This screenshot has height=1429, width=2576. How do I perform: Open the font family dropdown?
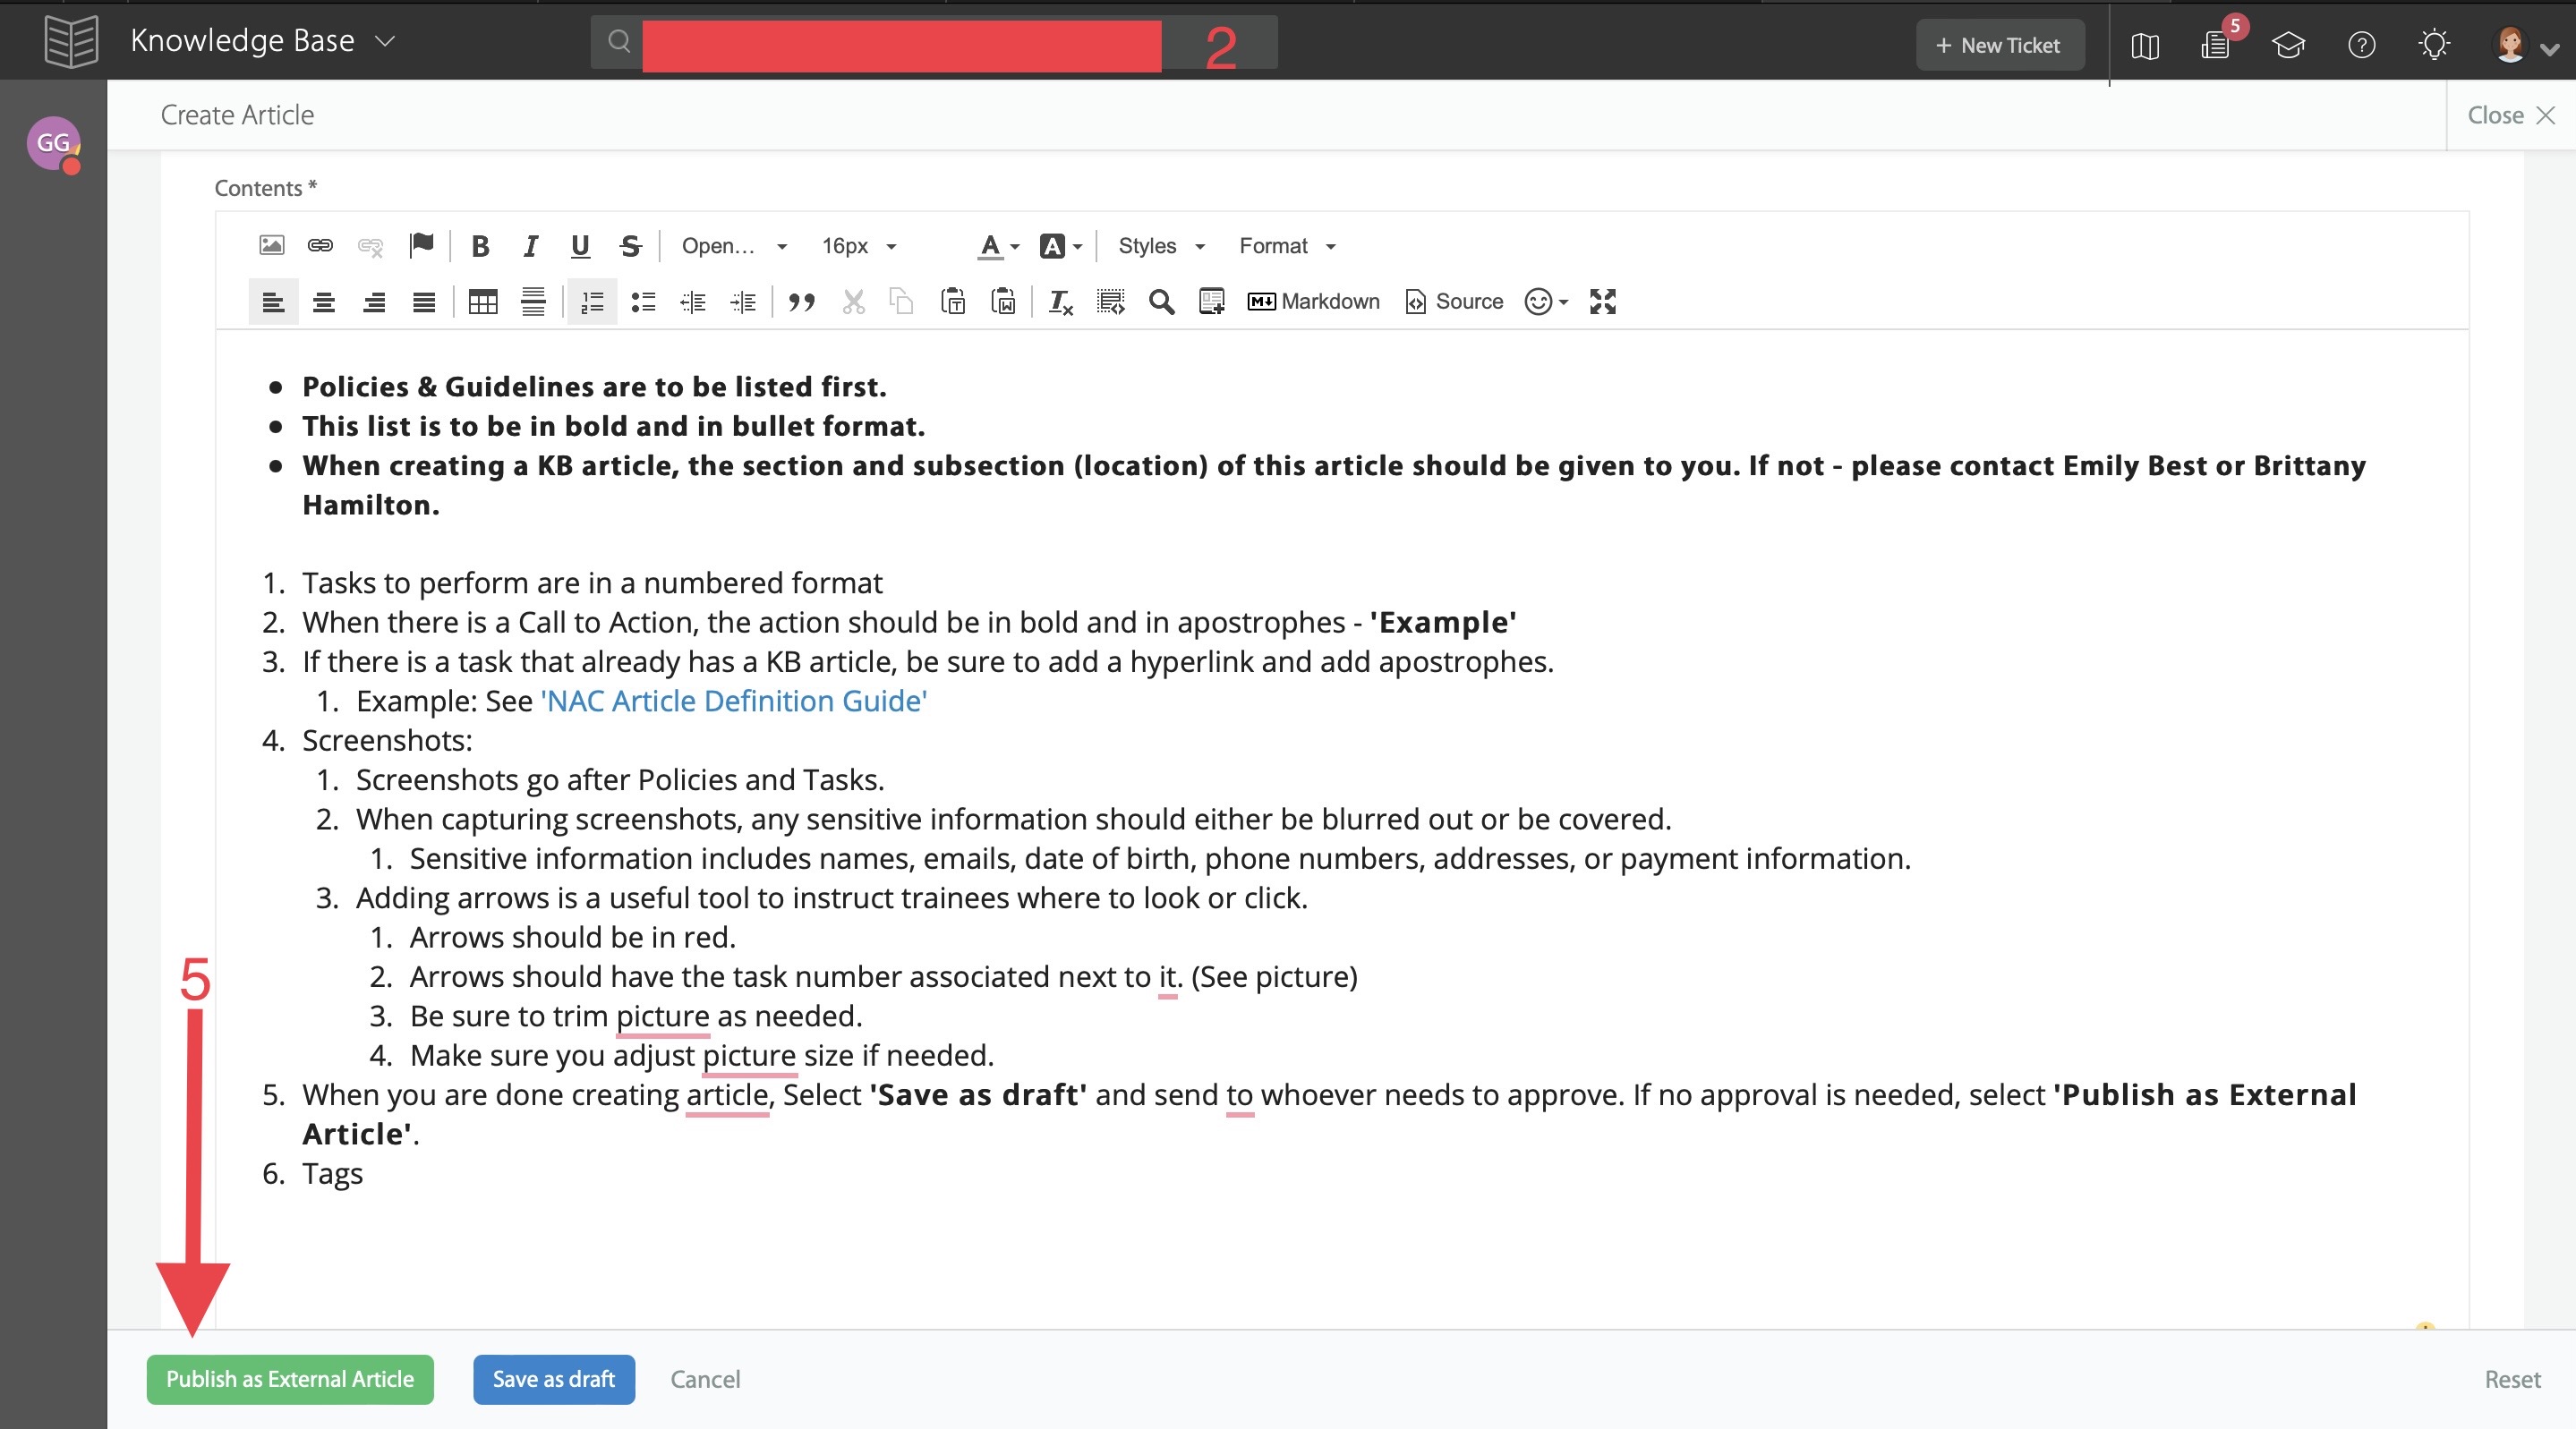pyautogui.click(x=734, y=246)
